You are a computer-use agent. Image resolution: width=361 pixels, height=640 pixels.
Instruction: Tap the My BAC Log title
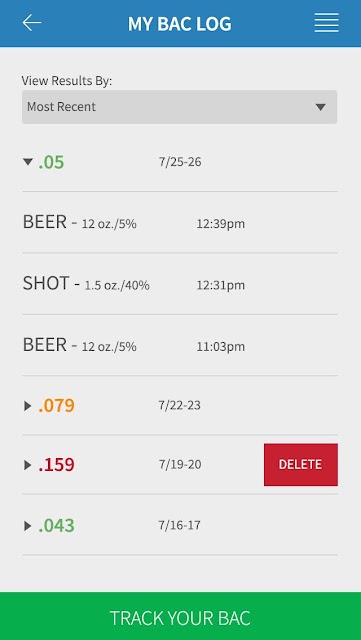180,24
